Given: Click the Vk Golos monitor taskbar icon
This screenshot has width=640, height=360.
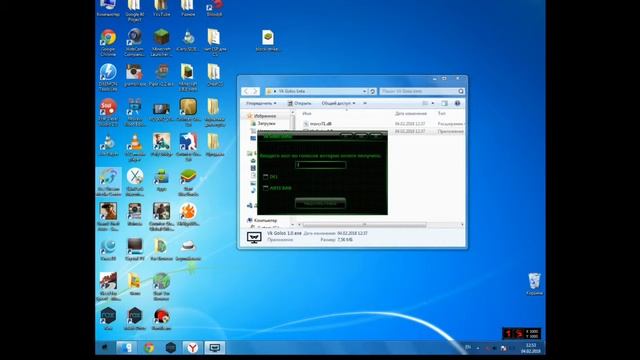Looking at the screenshot, I should tap(215, 347).
